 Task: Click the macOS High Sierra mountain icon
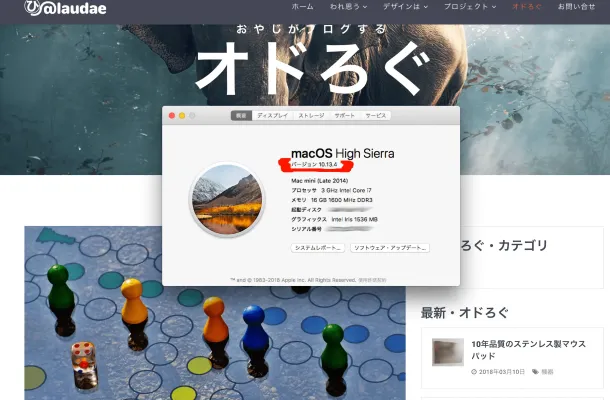pos(227,200)
